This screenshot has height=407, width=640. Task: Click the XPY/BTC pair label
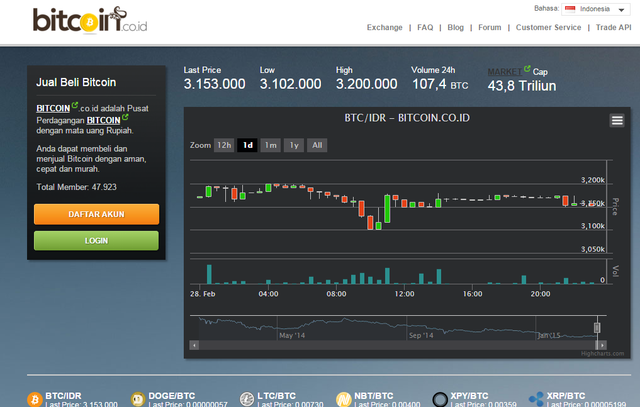469,396
